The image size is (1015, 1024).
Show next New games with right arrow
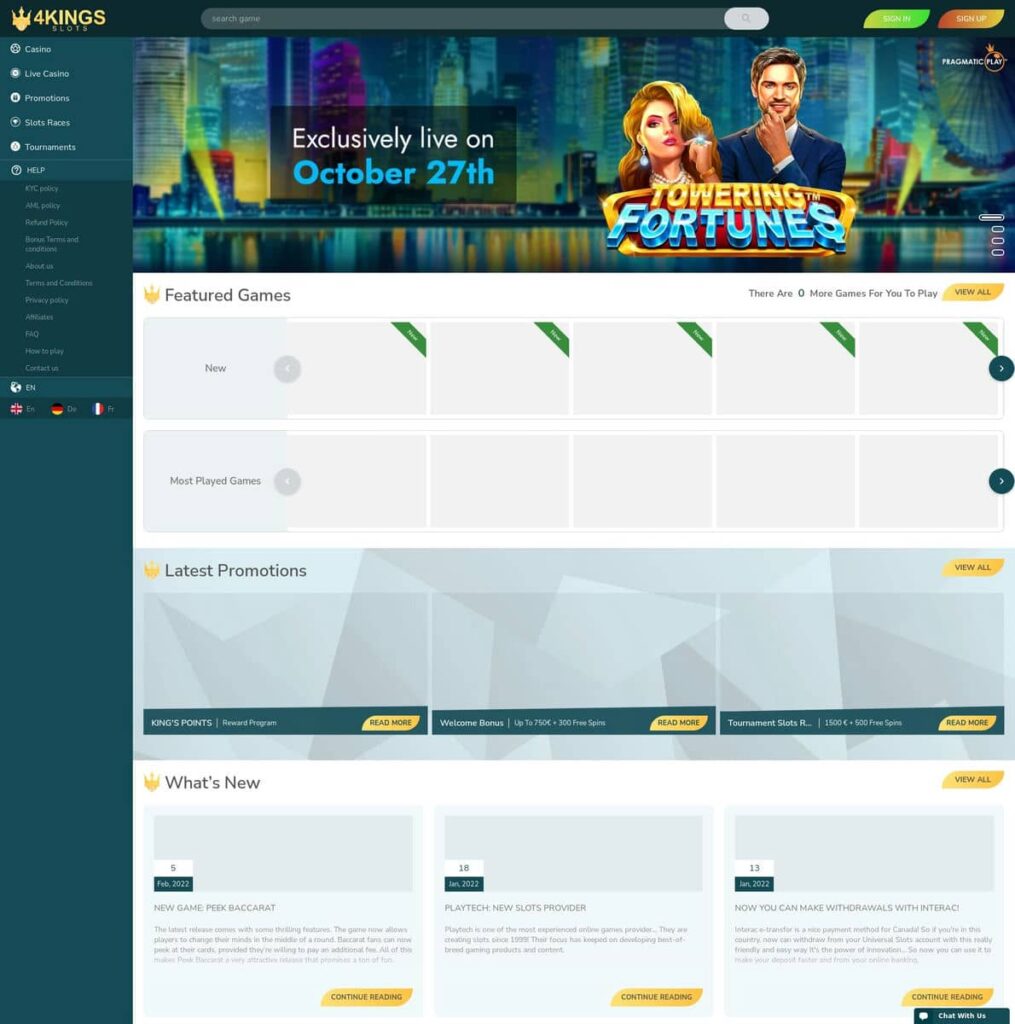click(x=1001, y=368)
